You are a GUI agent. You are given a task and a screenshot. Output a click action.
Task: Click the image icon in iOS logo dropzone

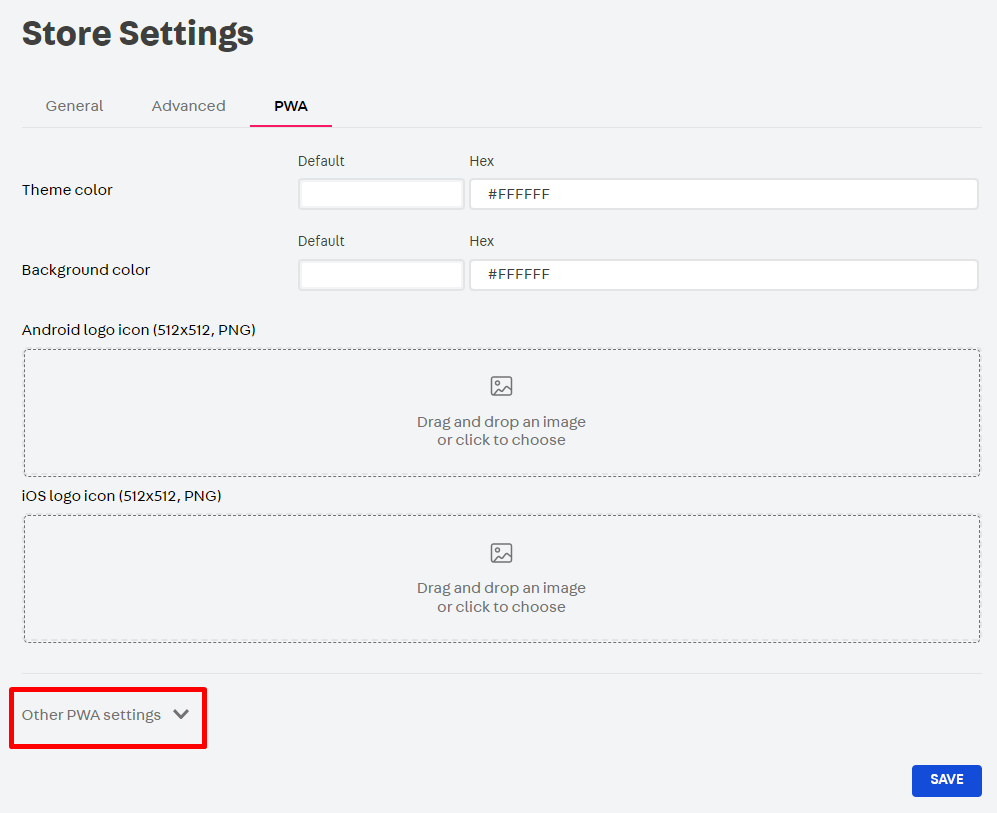(x=501, y=553)
